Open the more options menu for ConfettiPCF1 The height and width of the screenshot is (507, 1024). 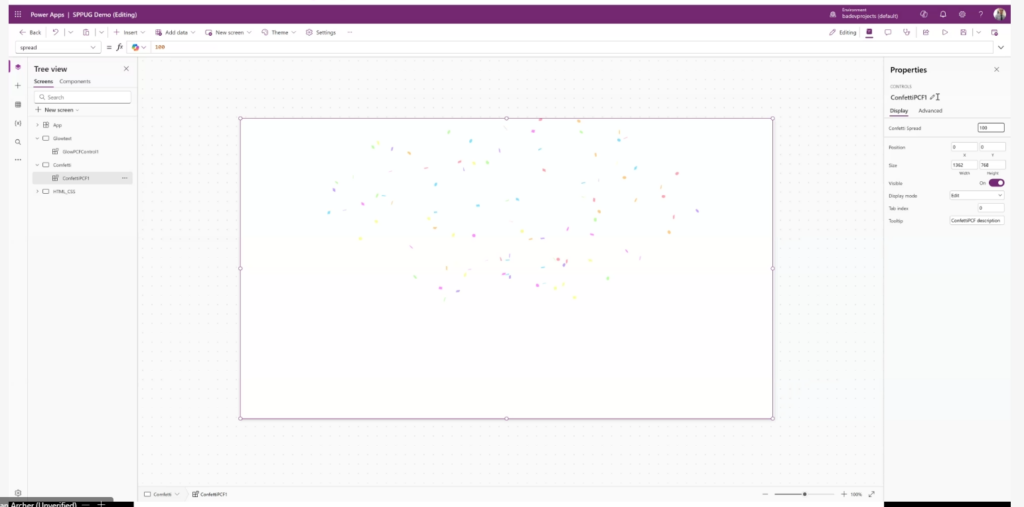124,178
